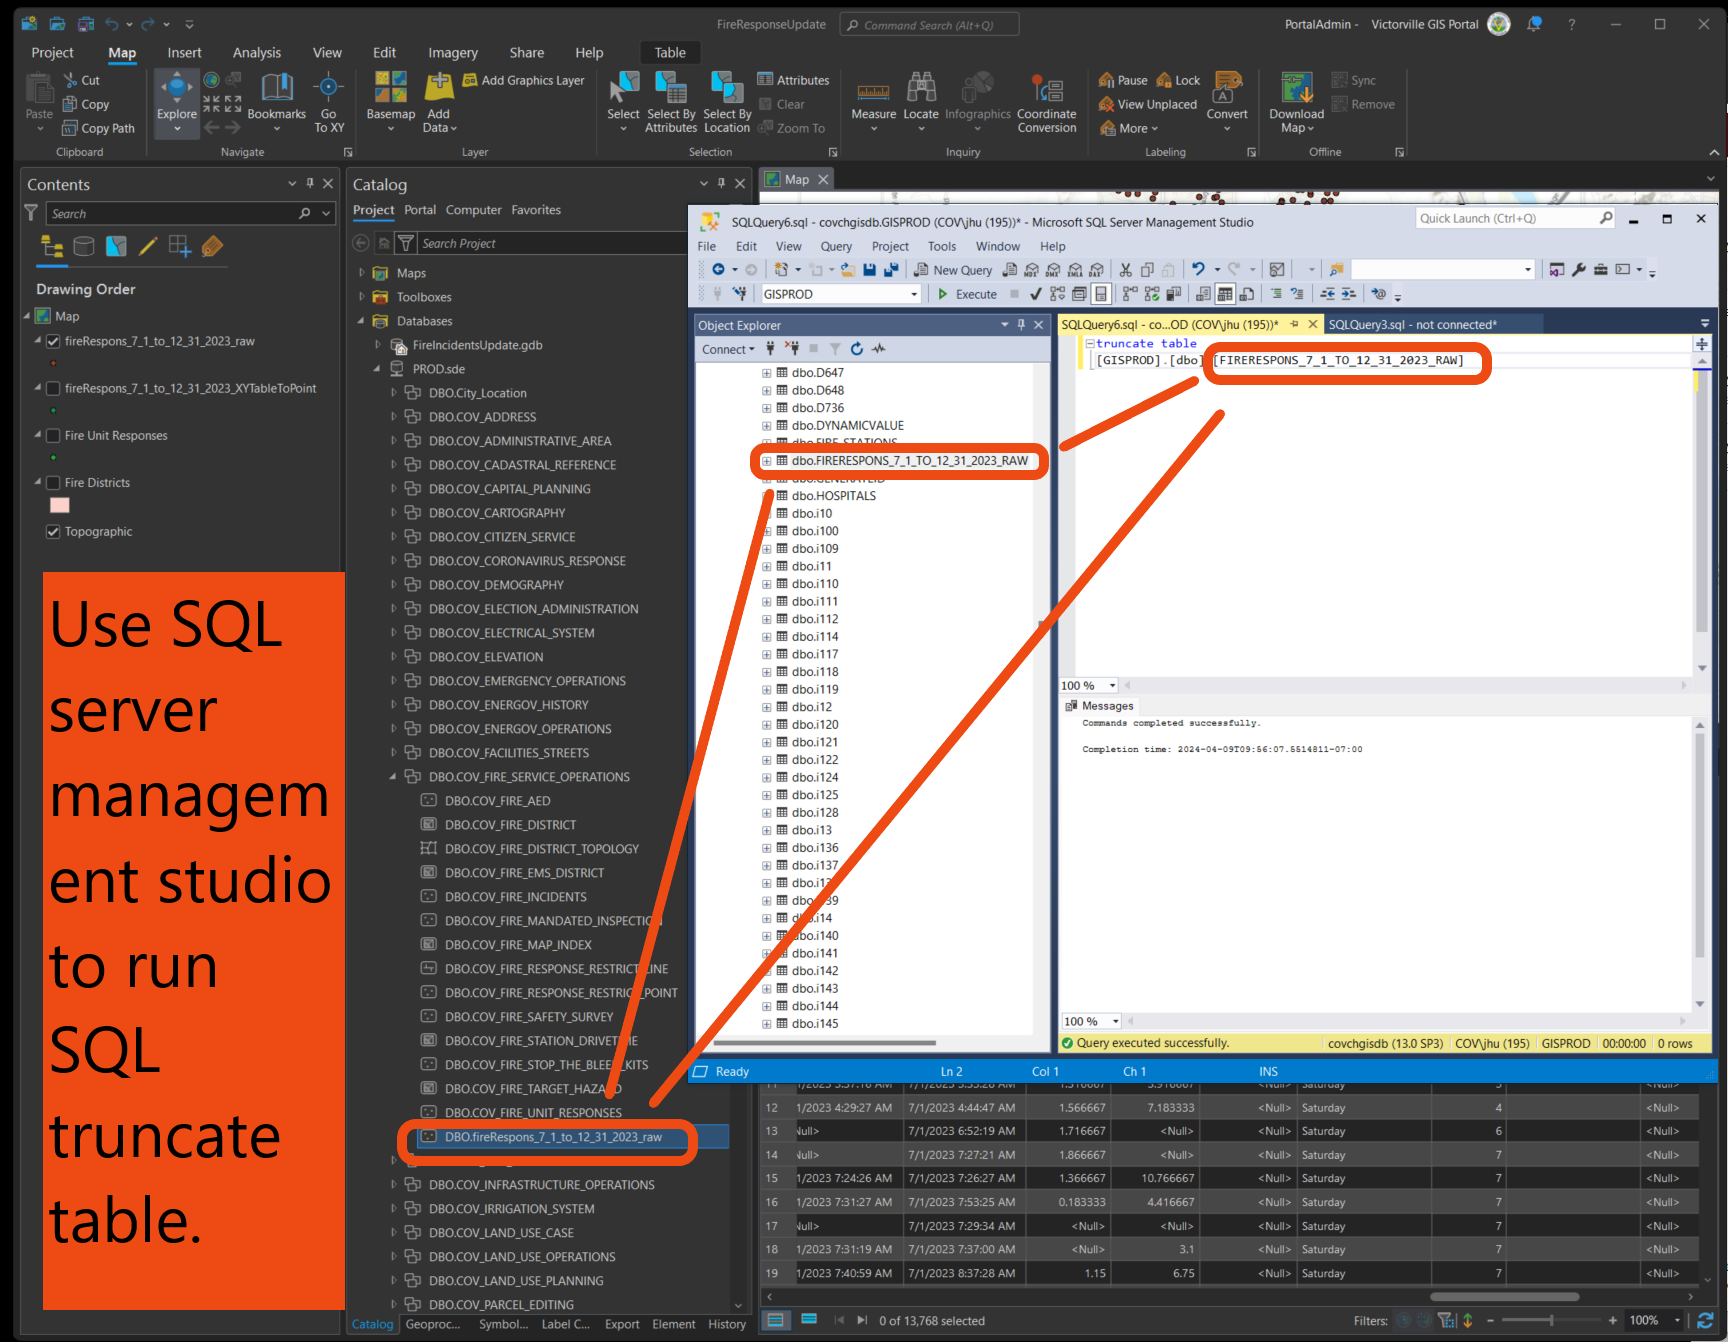This screenshot has width=1728, height=1342.
Task: Toggle Show all records button in table
Action: (x=775, y=1320)
